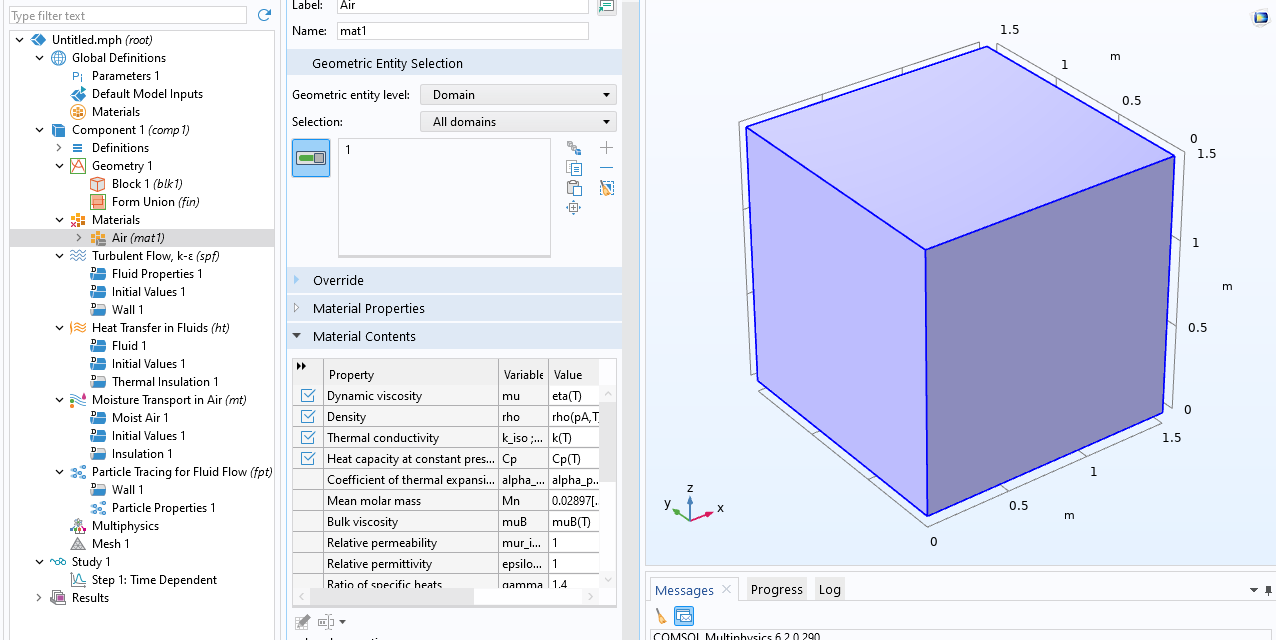Click the refresh icon beside filter box
Screen dimensions: 1276x640
pyautogui.click(x=264, y=15)
